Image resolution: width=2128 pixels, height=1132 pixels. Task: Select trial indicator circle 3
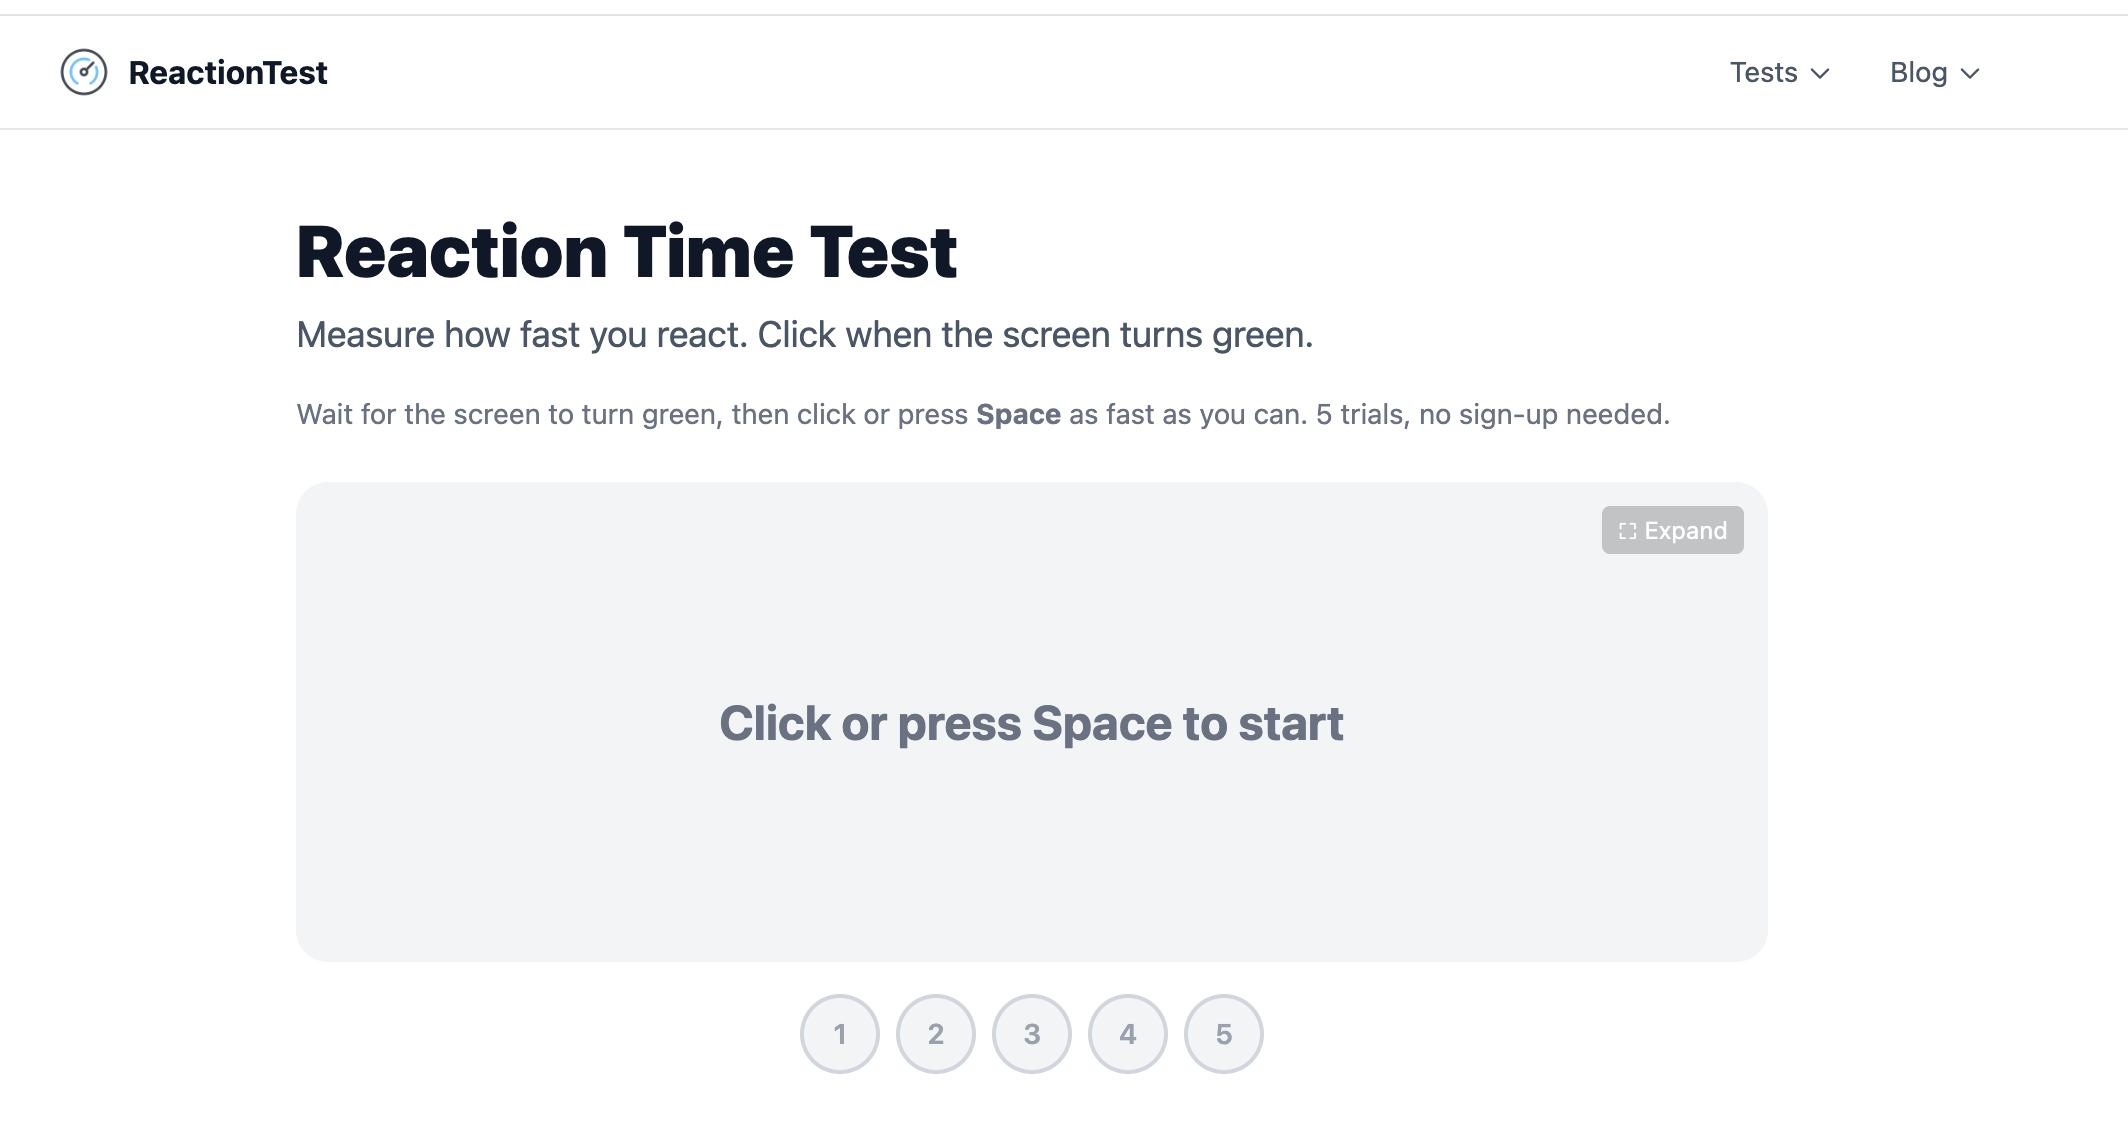(1032, 1034)
